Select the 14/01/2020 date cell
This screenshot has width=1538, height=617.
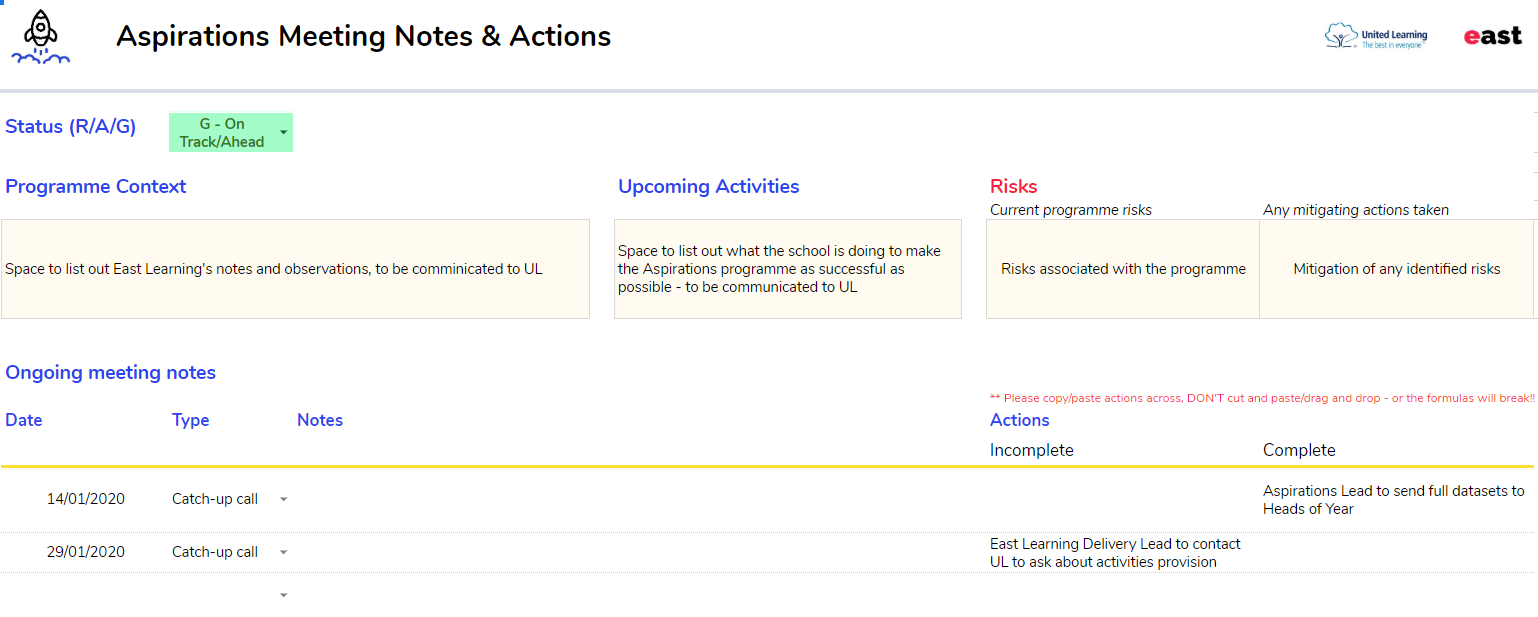(86, 499)
